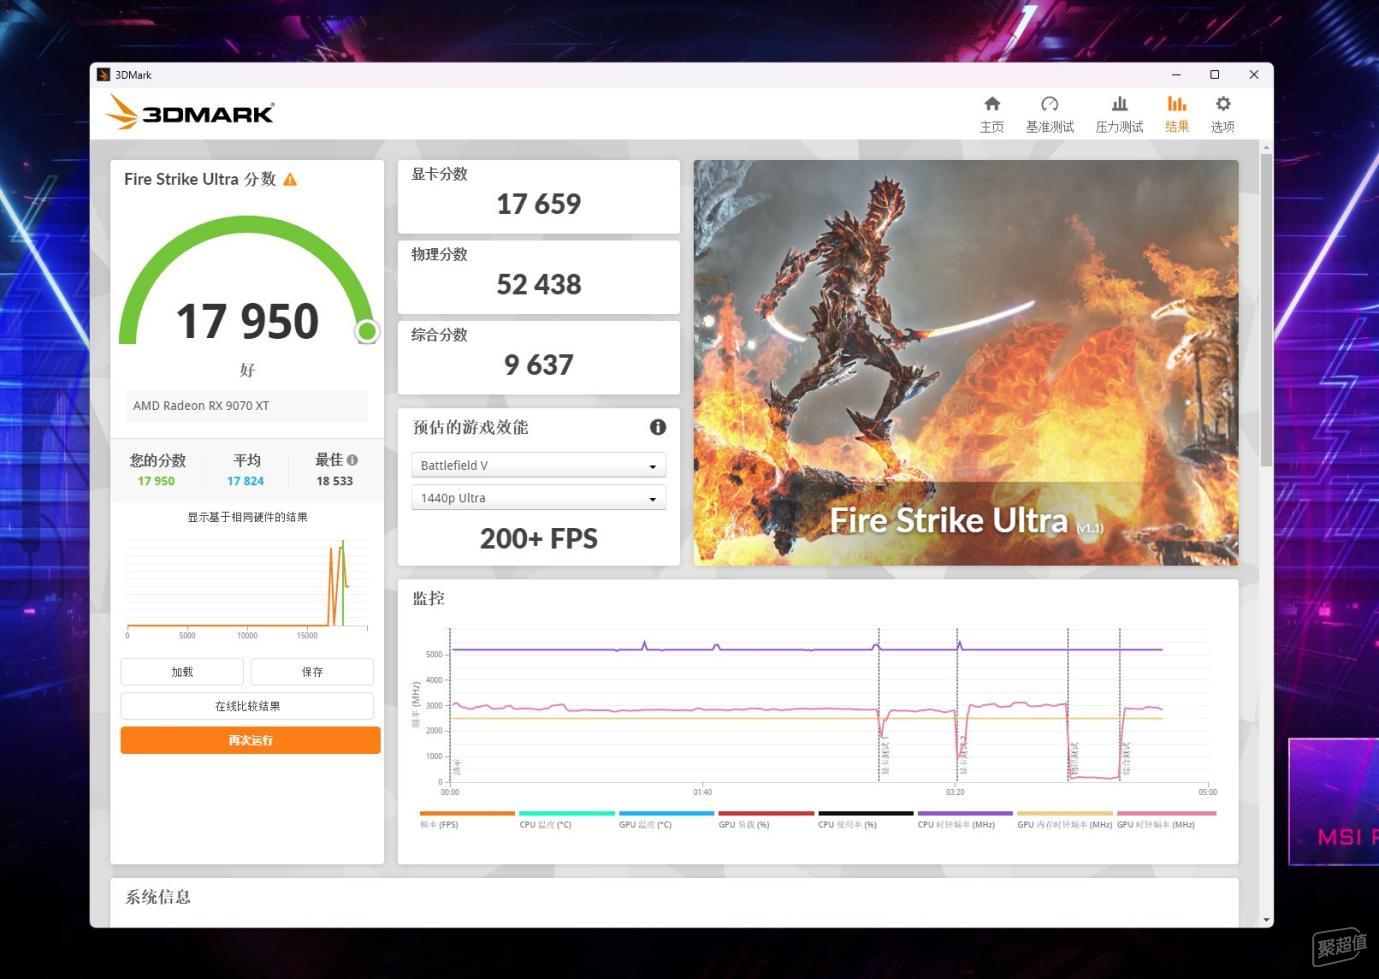Toggle the FPS orange legend series
Screen dimensions: 1379x979
tap(467, 820)
